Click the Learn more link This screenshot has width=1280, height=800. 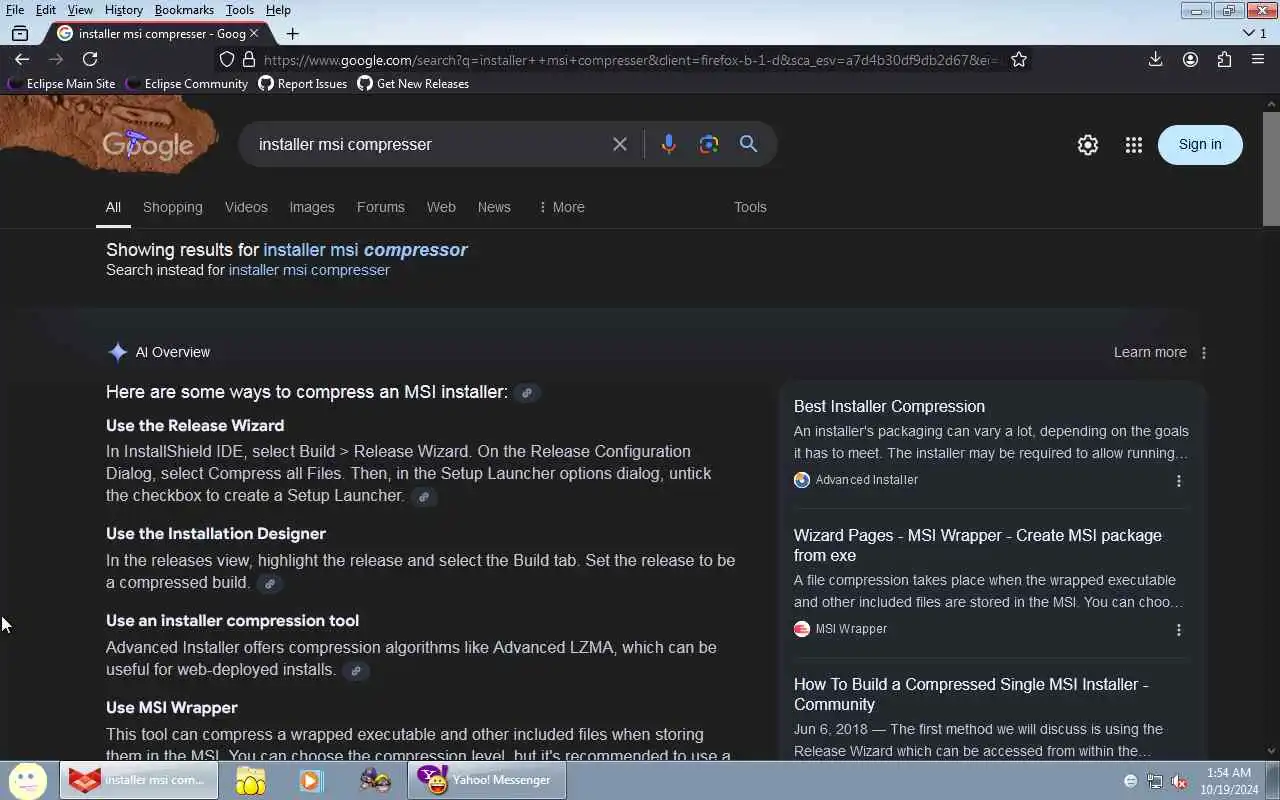1150,352
